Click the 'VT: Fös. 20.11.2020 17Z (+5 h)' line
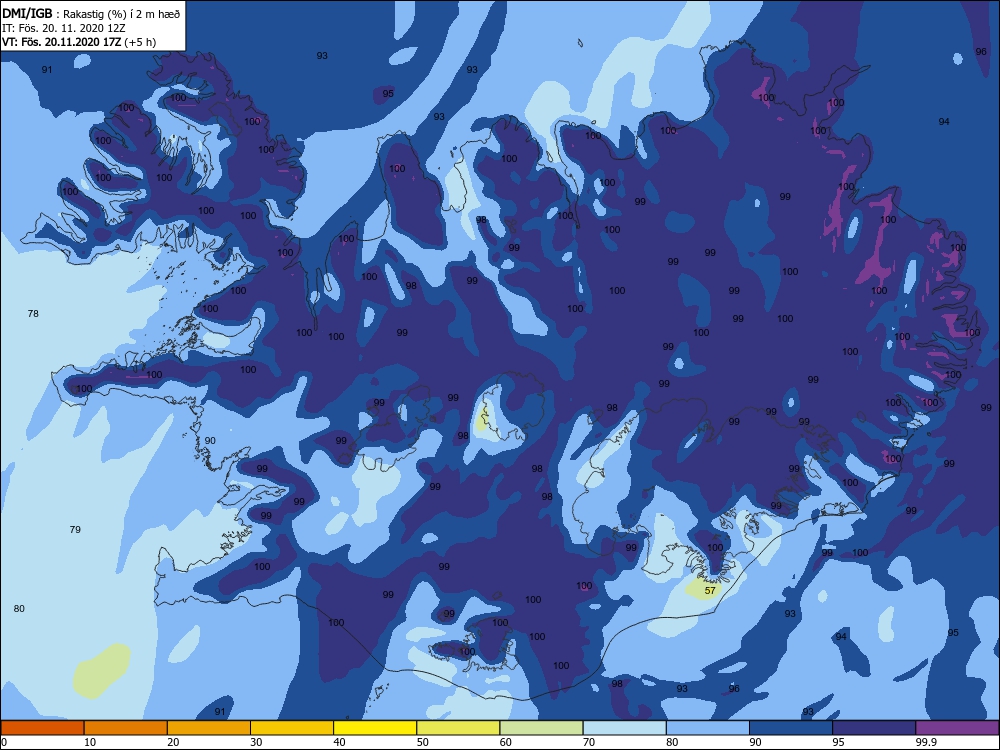The height and width of the screenshot is (750, 1000). [79, 42]
